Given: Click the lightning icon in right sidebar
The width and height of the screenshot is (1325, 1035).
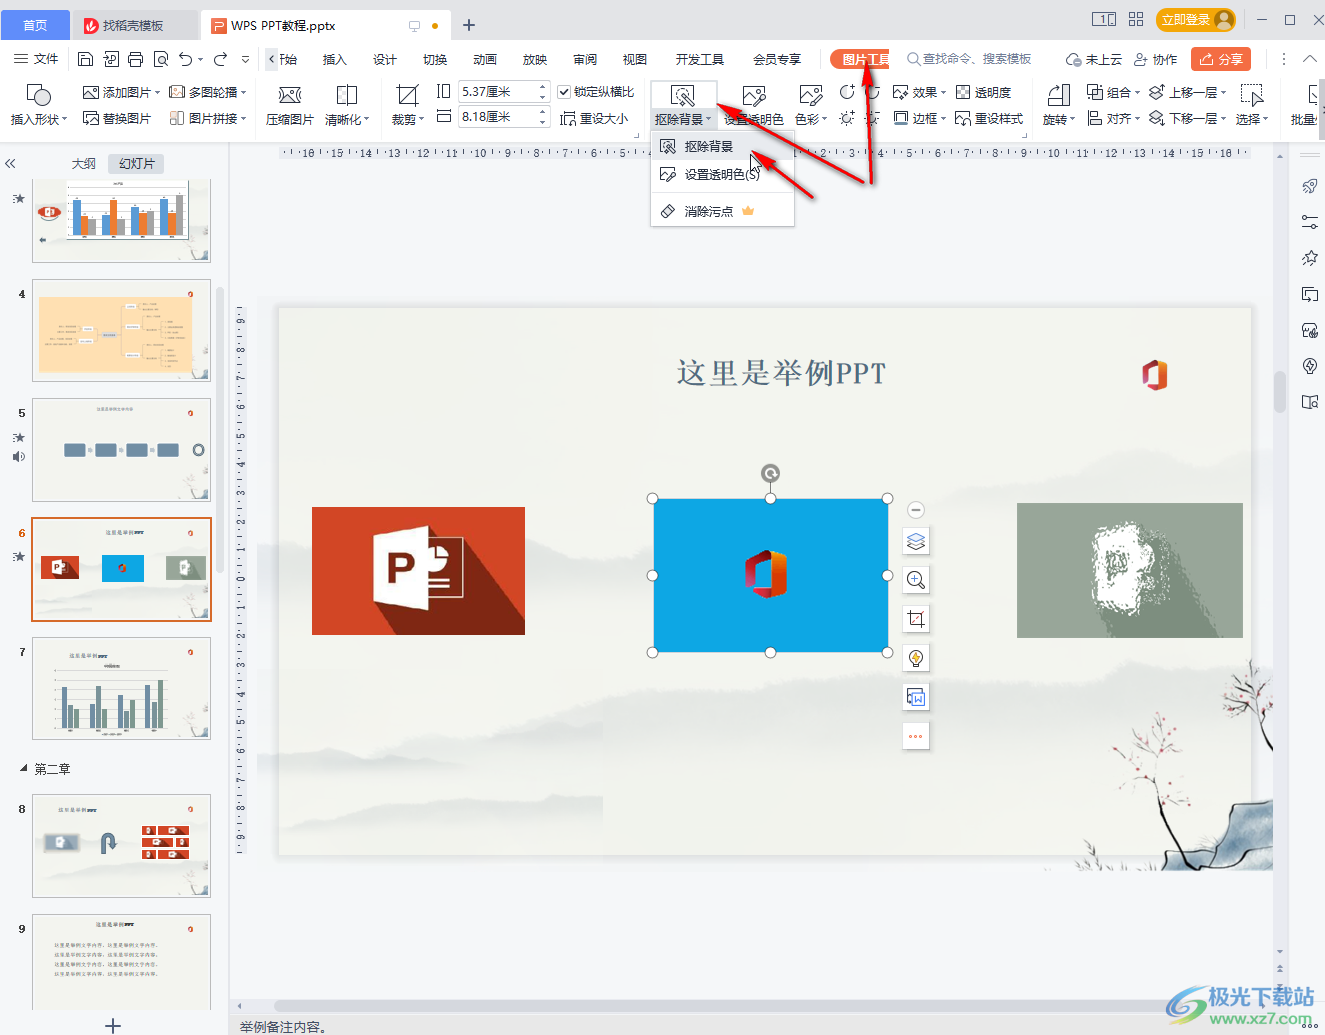Looking at the screenshot, I should click(1309, 366).
